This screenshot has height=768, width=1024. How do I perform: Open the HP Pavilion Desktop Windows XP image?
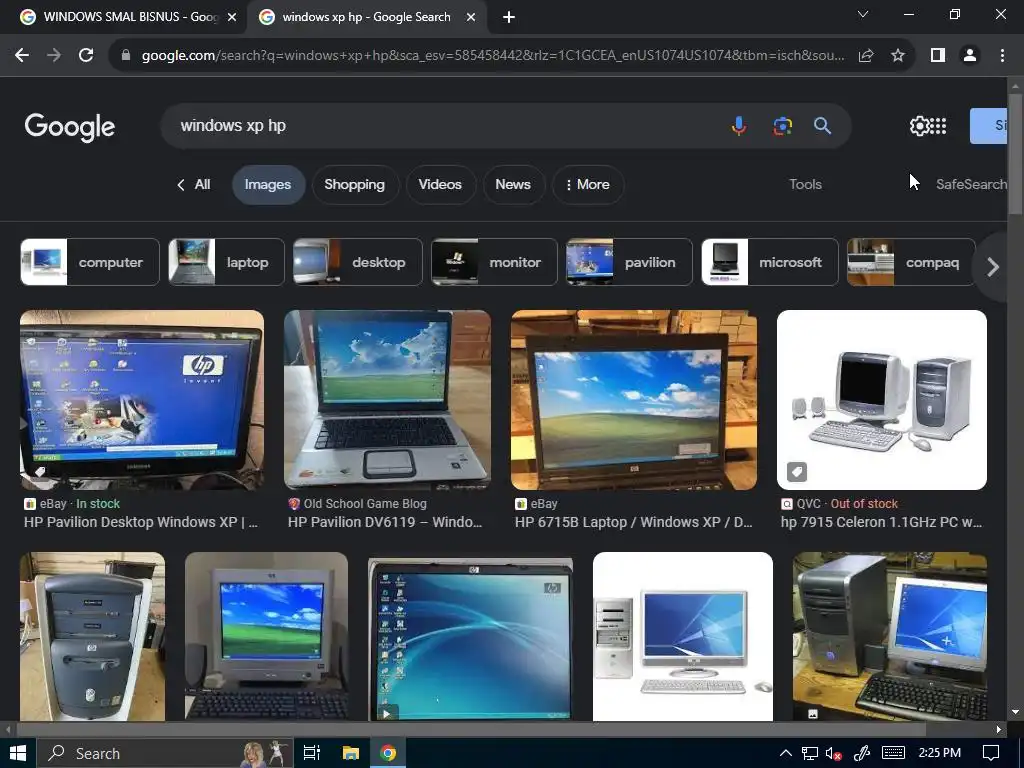coord(142,400)
